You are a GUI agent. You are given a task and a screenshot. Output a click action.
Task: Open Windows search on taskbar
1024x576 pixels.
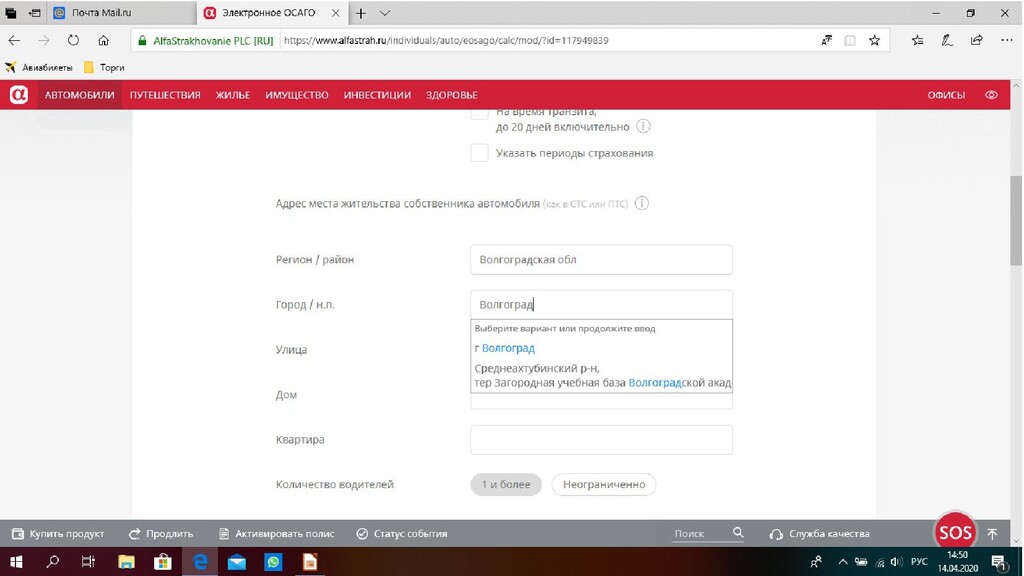(52, 562)
